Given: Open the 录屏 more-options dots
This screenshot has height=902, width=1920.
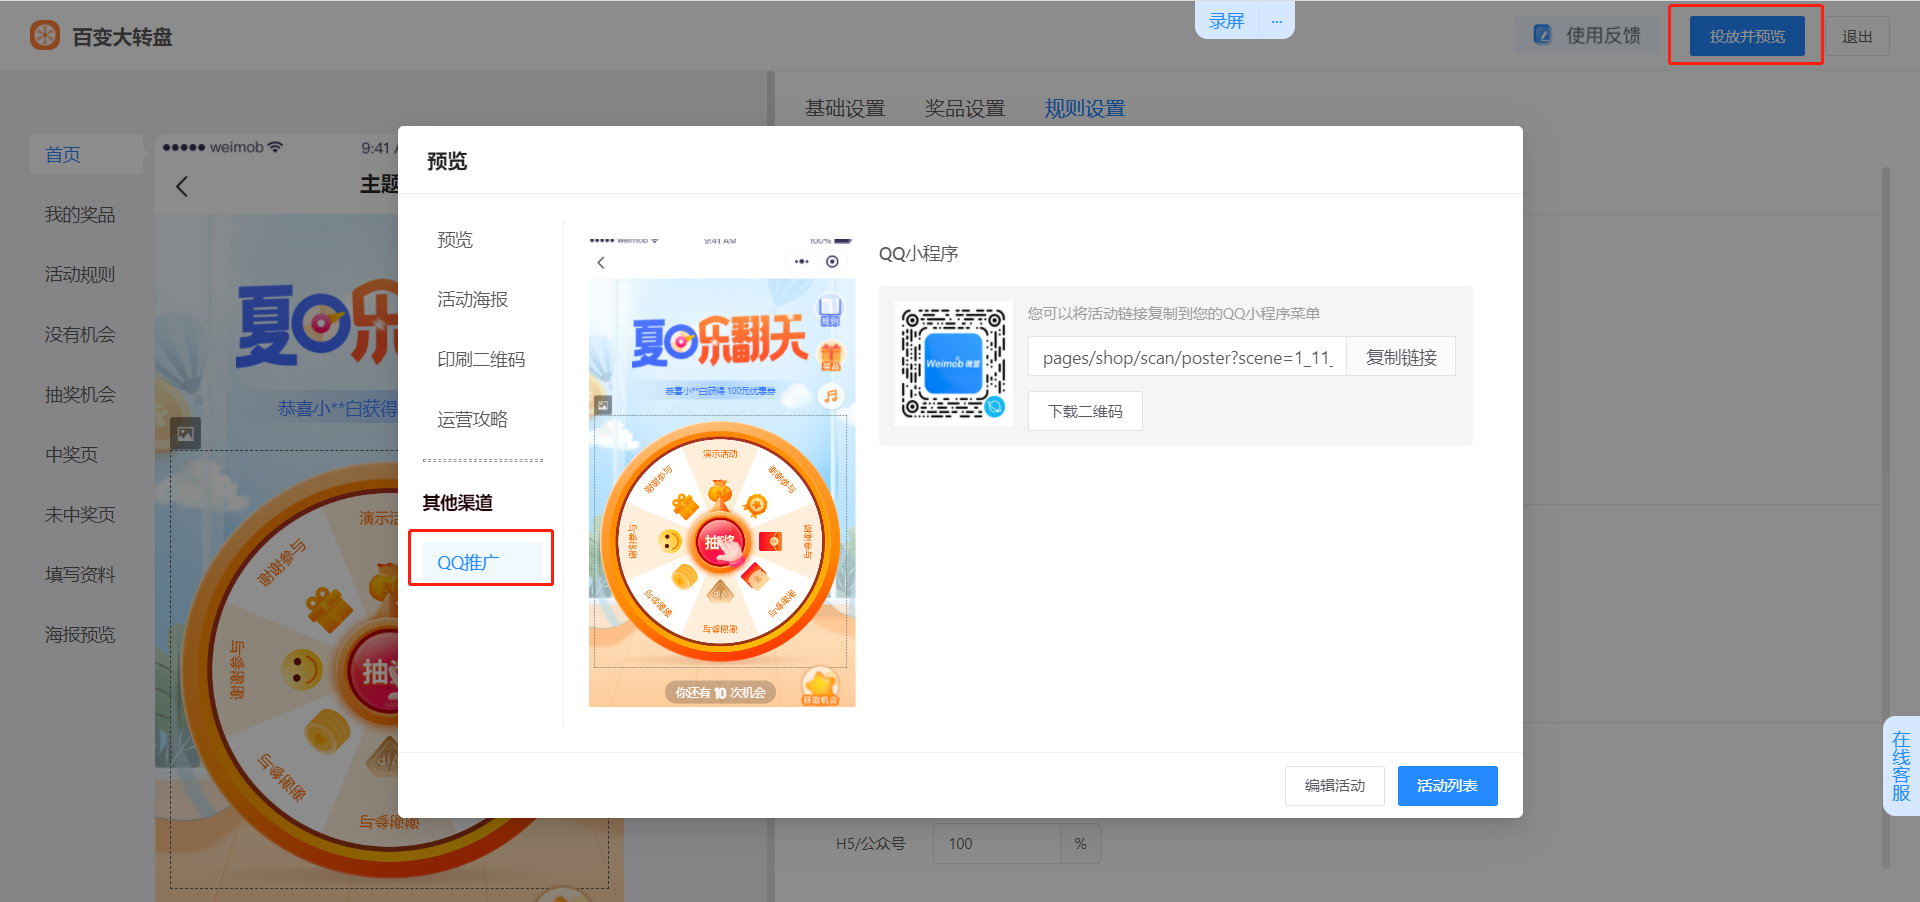Looking at the screenshot, I should click(x=1276, y=21).
